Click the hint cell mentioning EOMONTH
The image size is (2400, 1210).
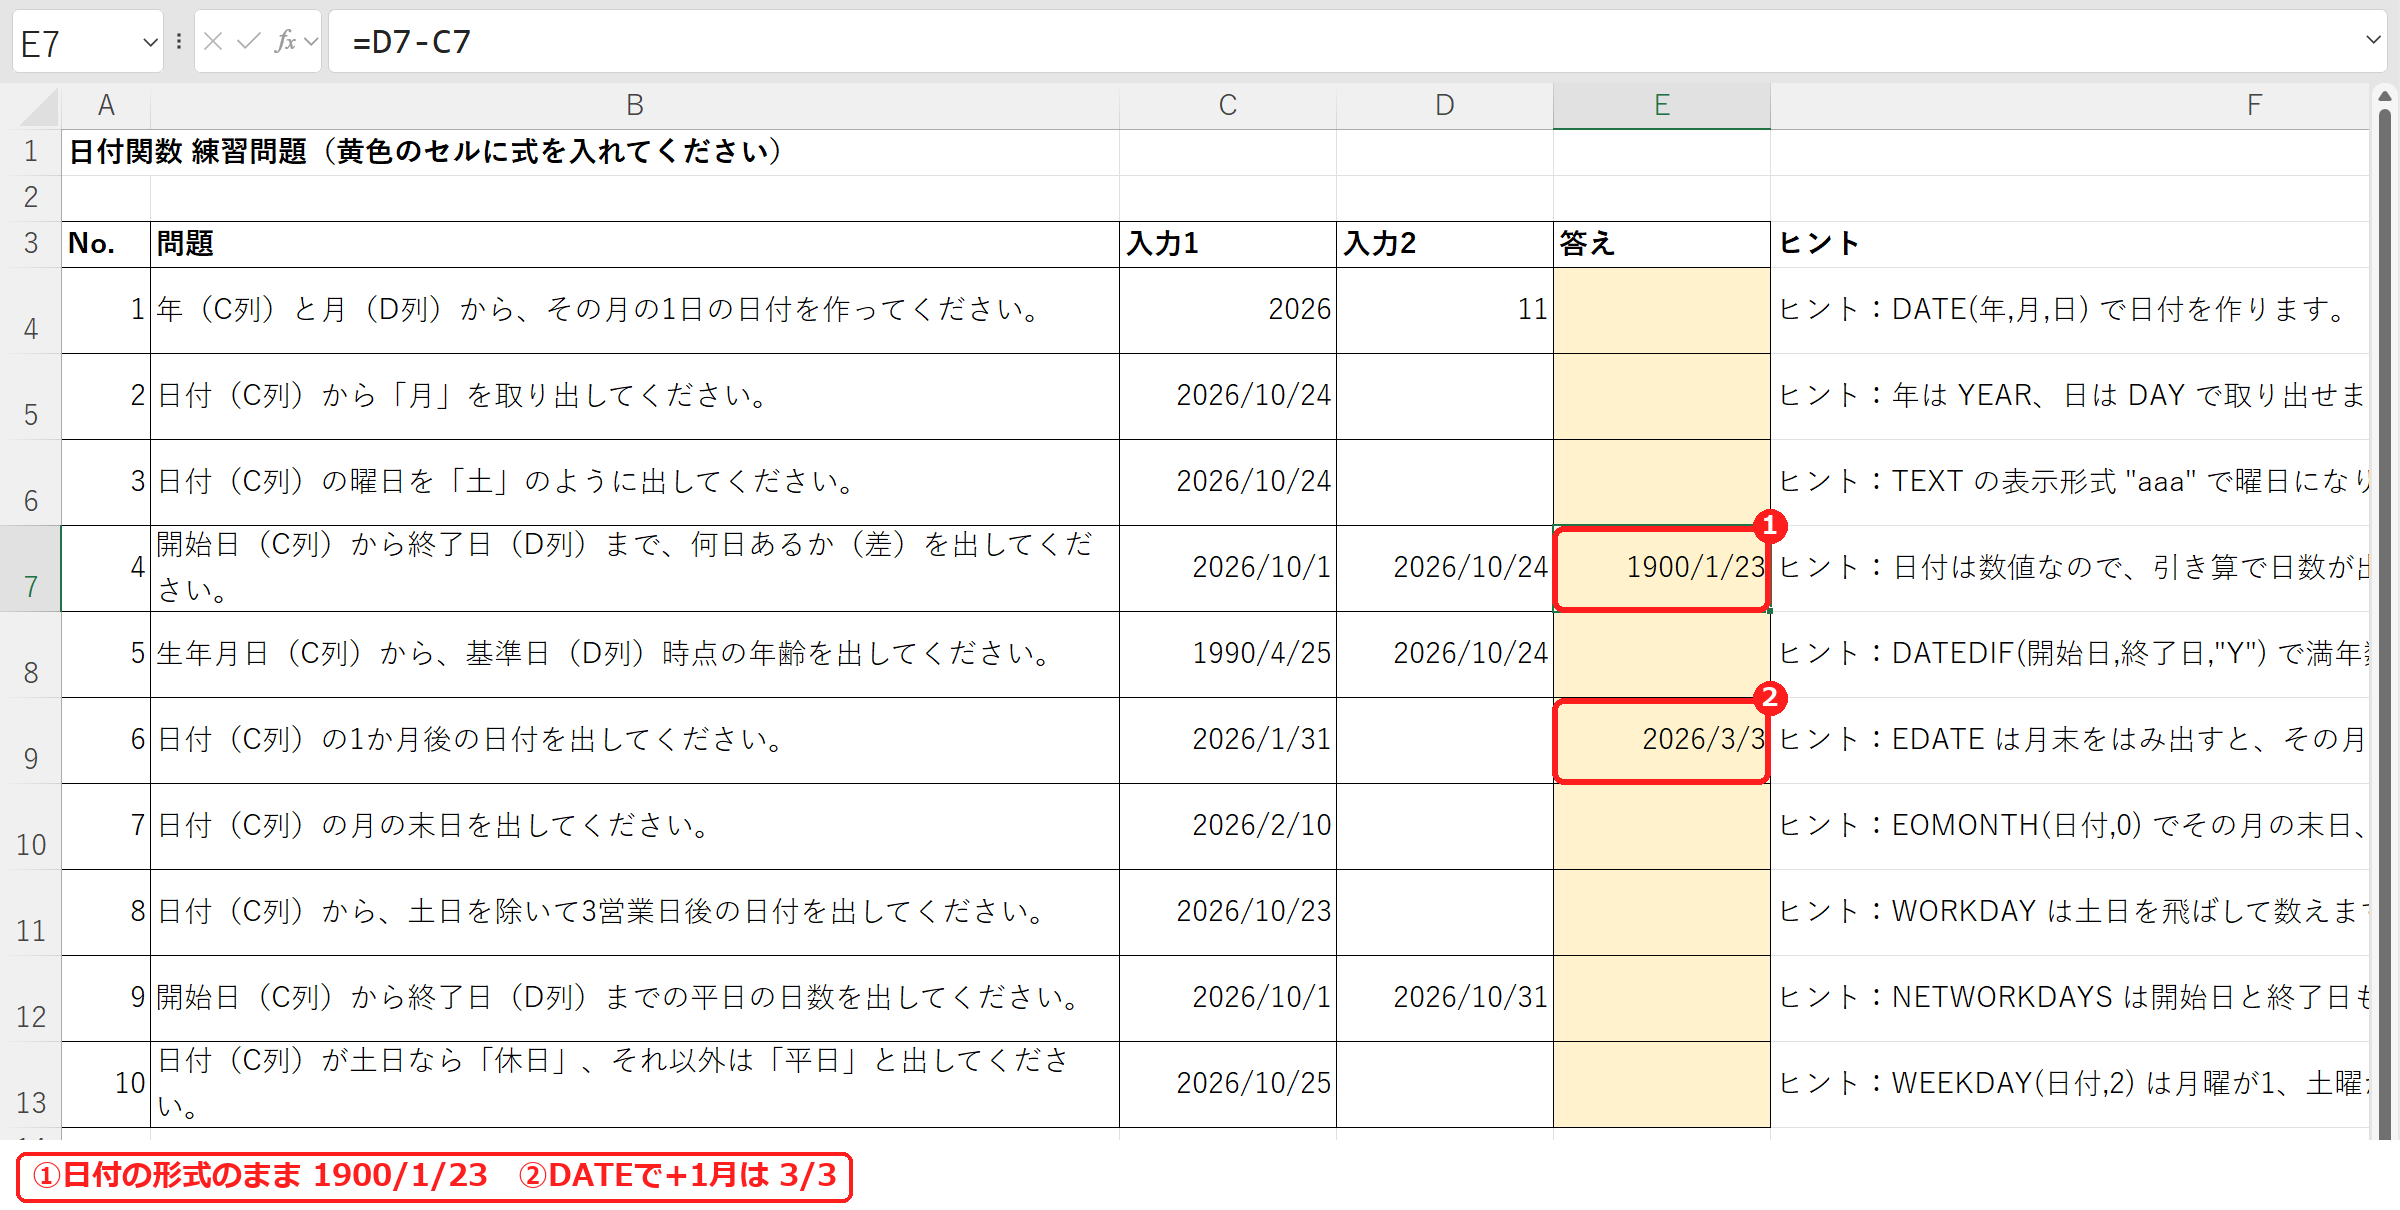2070,826
